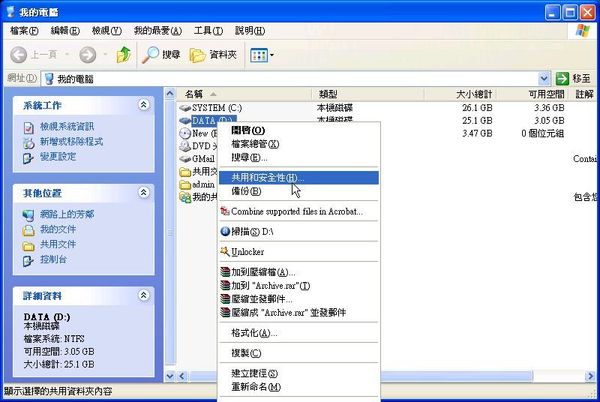Click the 新增或移除程式 icon

tap(28, 143)
